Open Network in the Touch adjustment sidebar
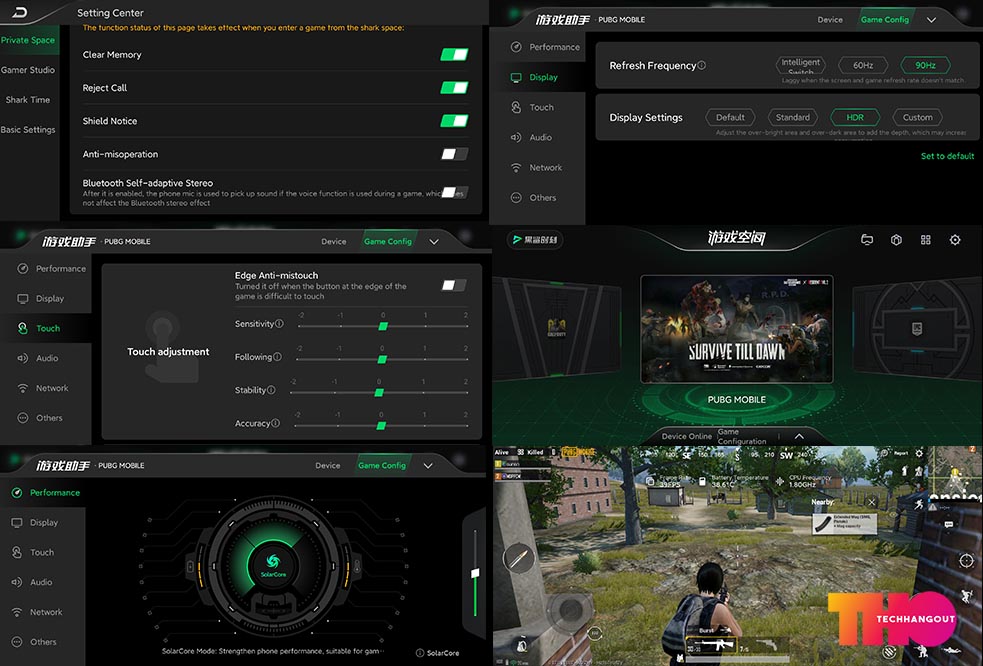 pos(44,388)
